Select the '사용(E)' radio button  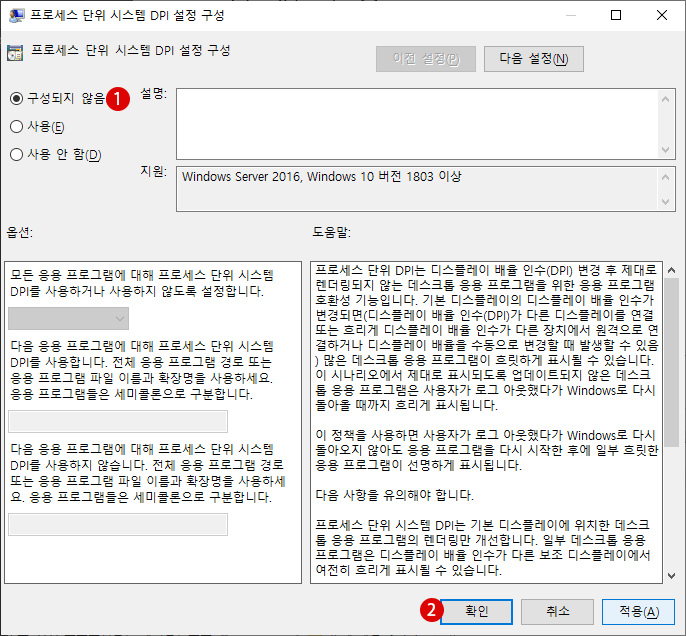[16, 126]
